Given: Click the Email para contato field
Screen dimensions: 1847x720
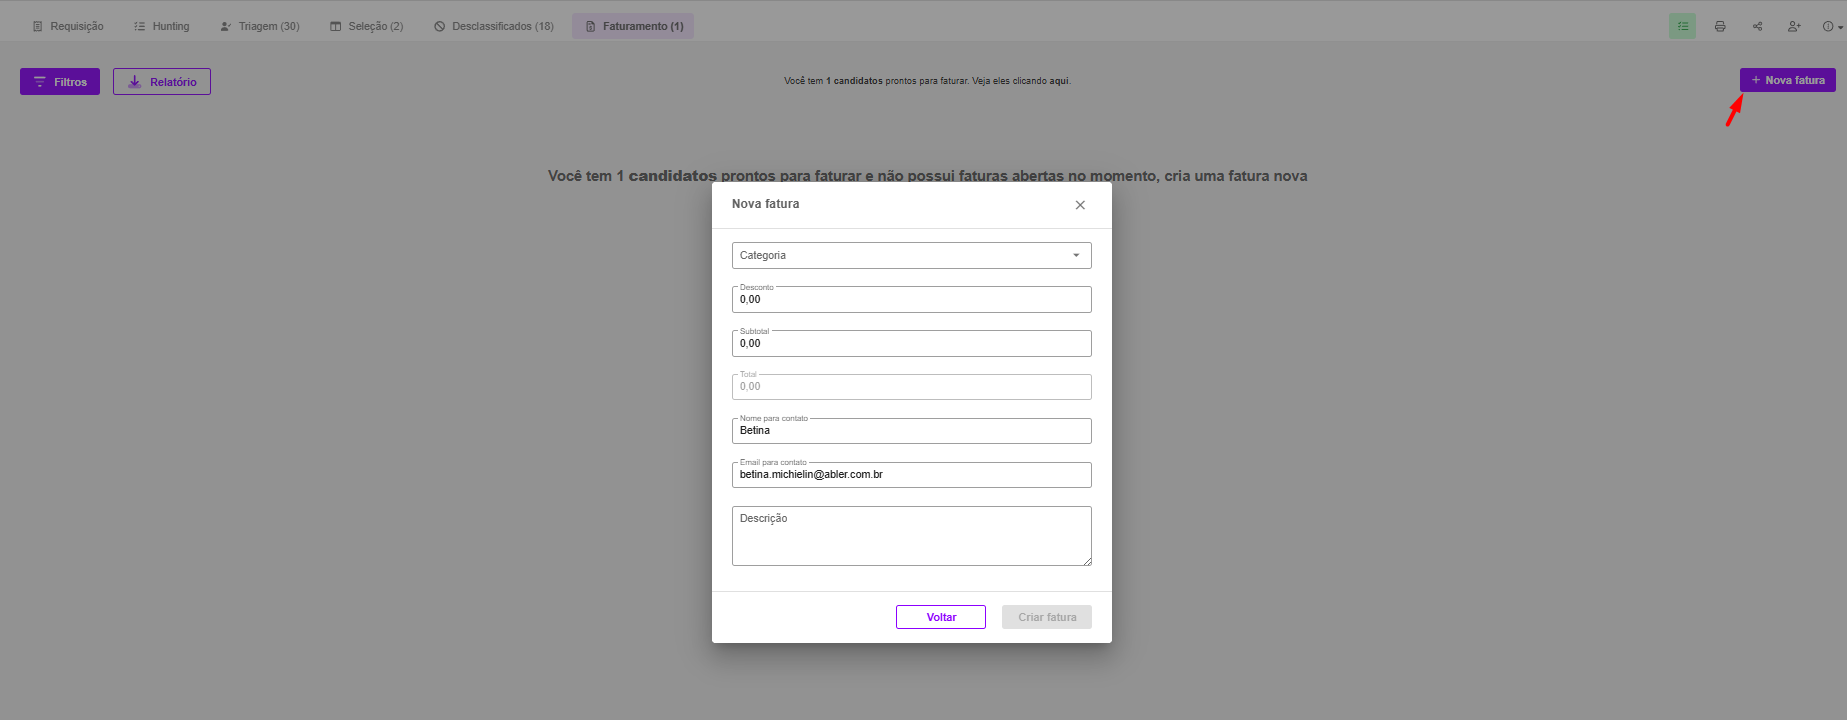Looking at the screenshot, I should 912,475.
